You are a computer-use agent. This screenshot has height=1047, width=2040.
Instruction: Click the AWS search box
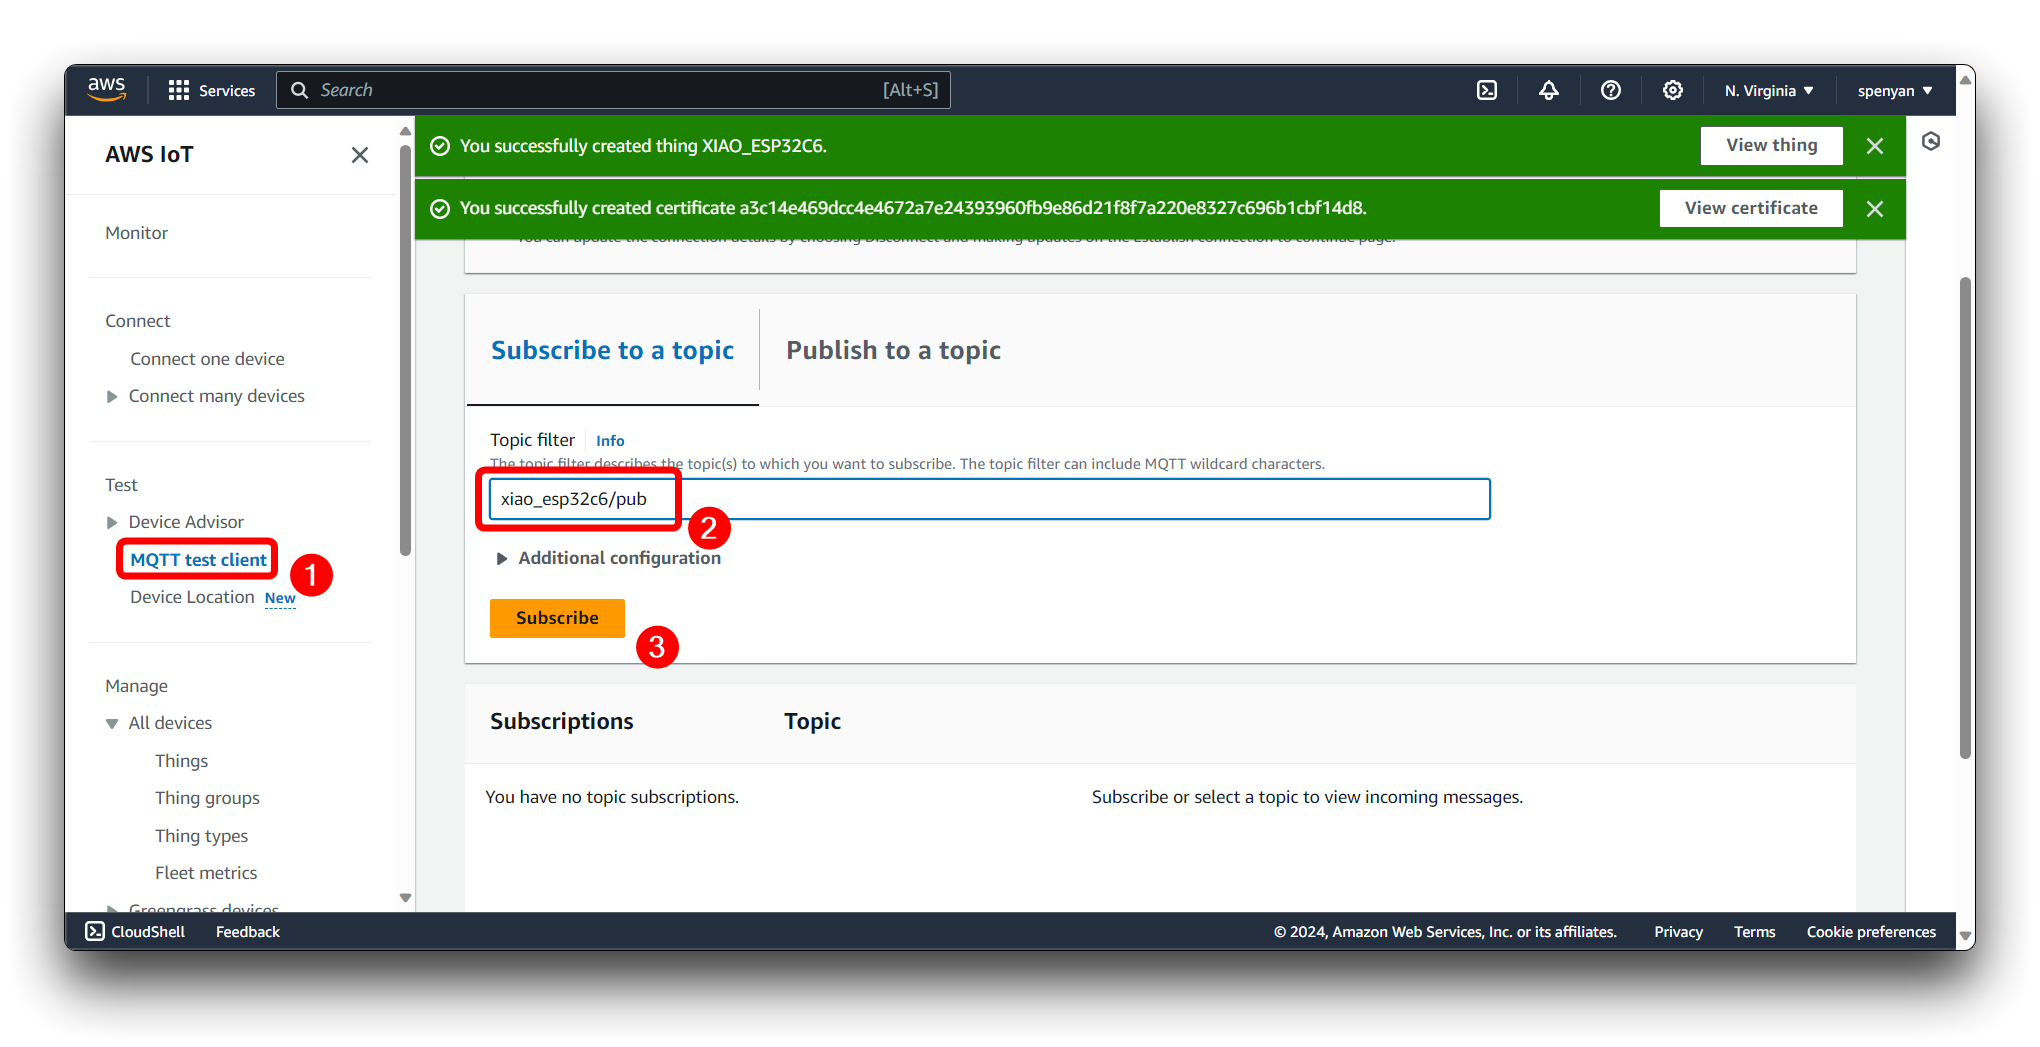613,90
